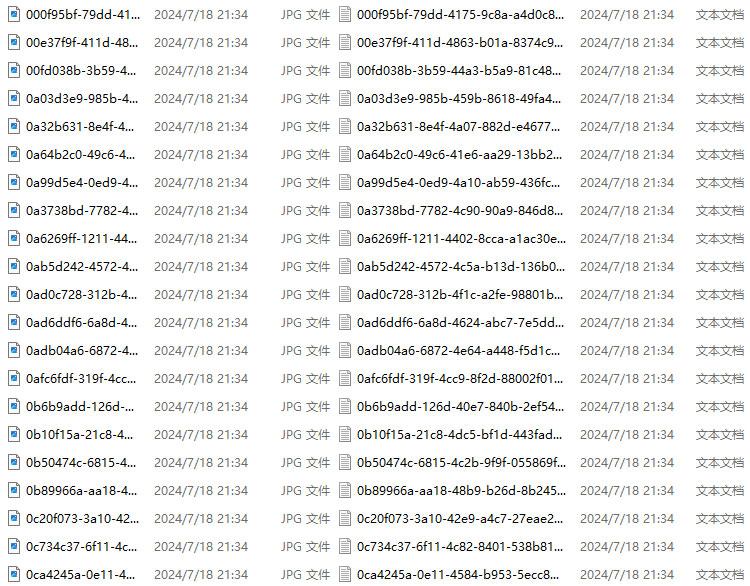Click the document icon for 0ad6ddf6-6a8d-4624-abc7
The image size is (750, 586).
345,322
